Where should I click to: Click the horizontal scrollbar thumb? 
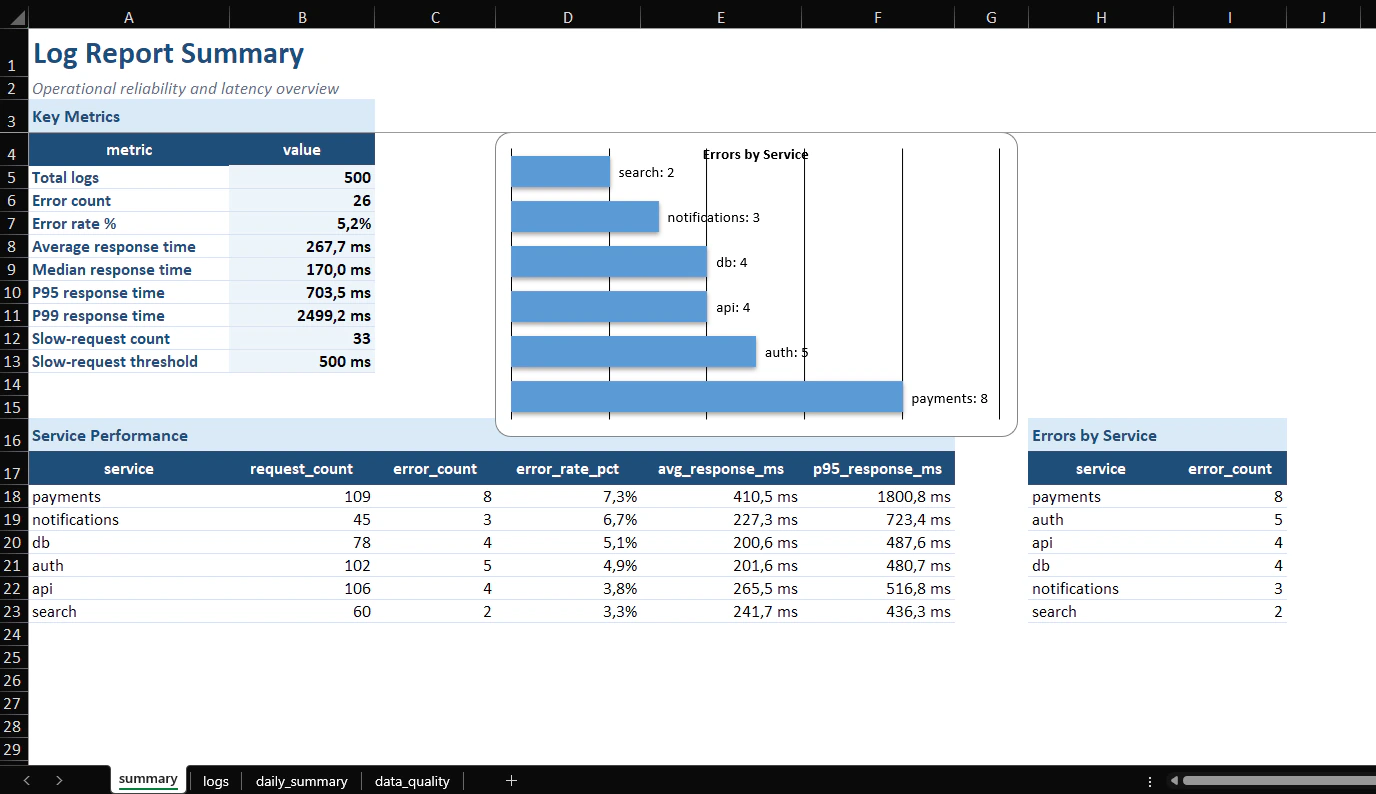click(x=1279, y=781)
